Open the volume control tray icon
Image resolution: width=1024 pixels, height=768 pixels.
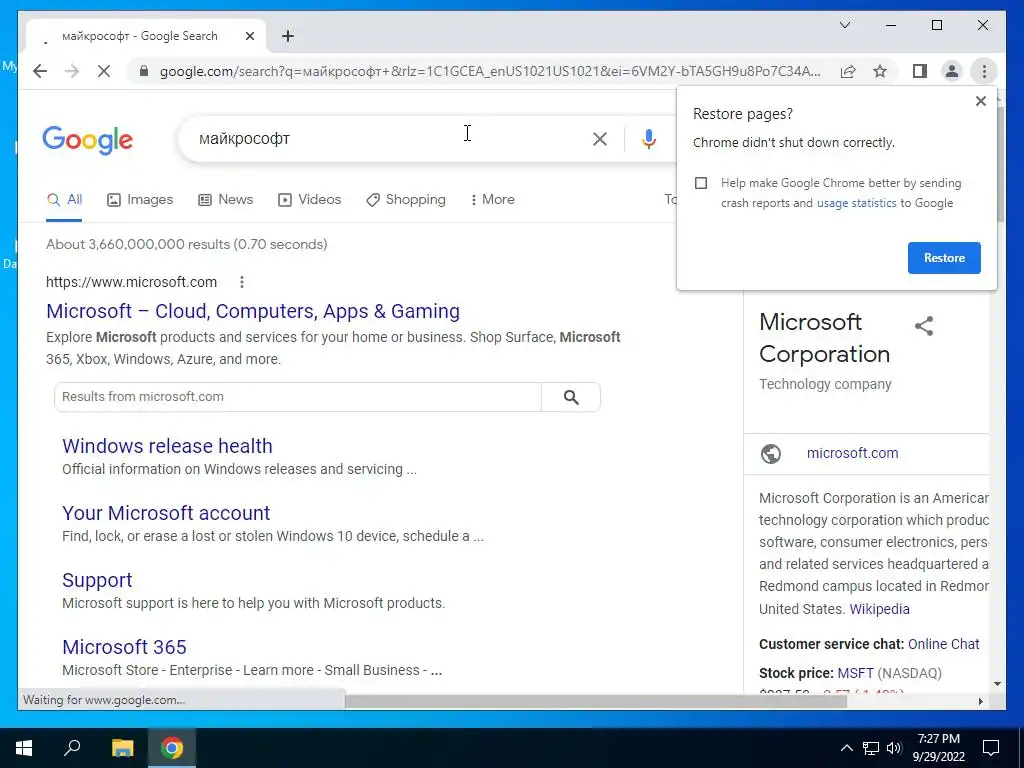click(894, 748)
